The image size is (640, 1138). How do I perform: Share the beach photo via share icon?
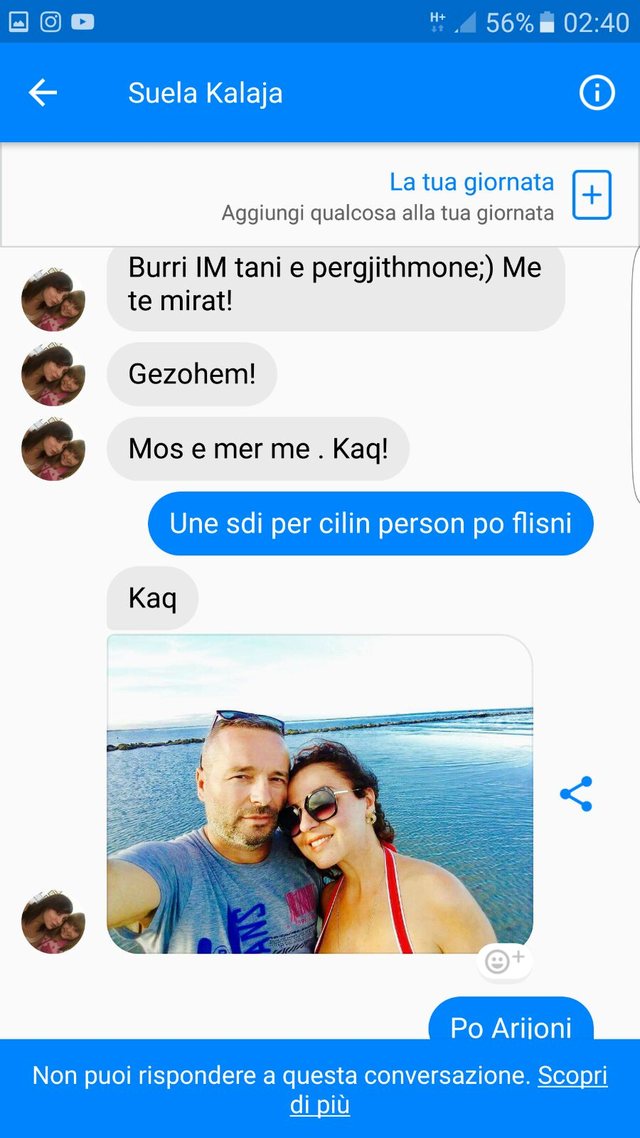[x=576, y=793]
